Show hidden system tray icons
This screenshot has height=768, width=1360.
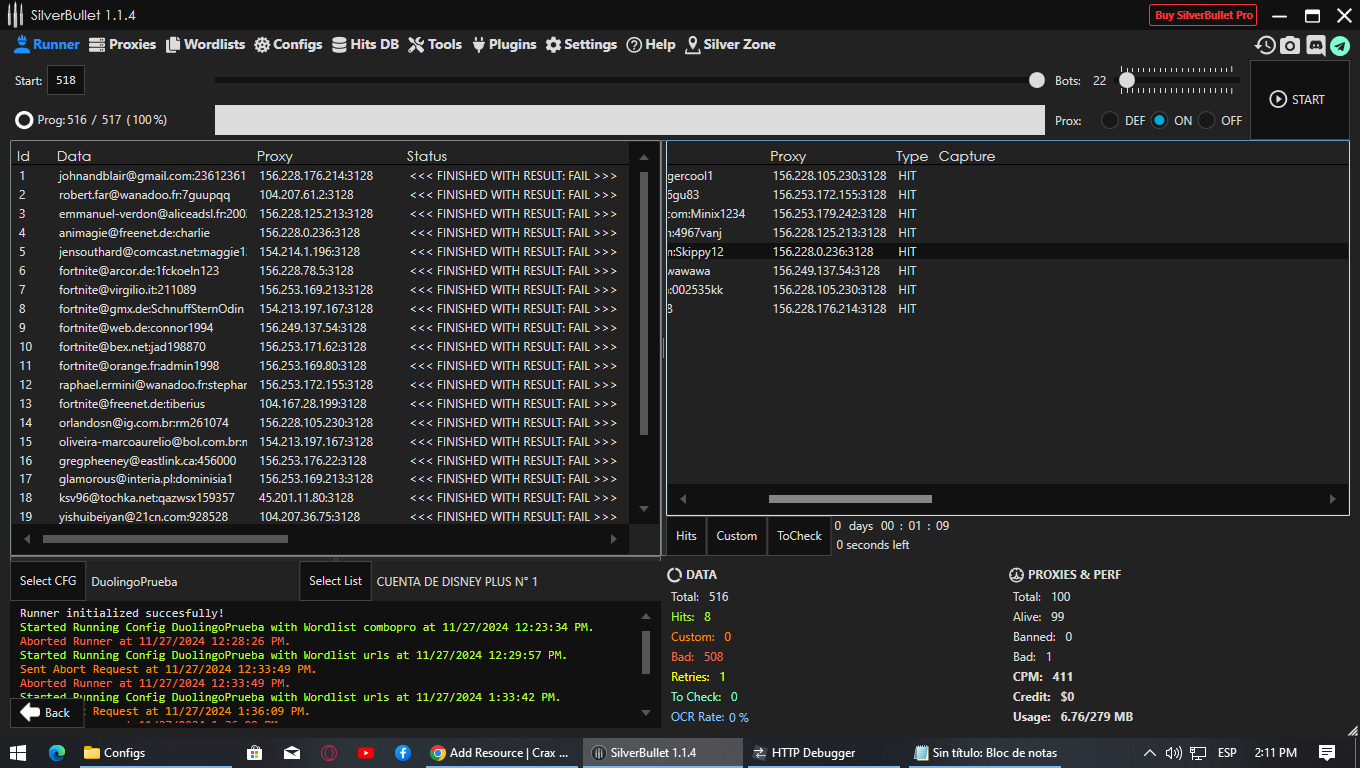1149,753
